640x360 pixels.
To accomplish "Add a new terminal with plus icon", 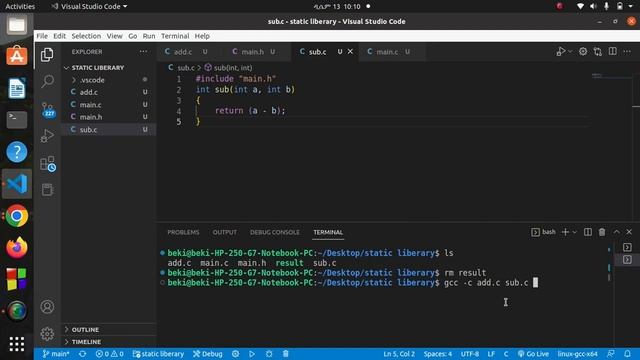I will tap(565, 232).
